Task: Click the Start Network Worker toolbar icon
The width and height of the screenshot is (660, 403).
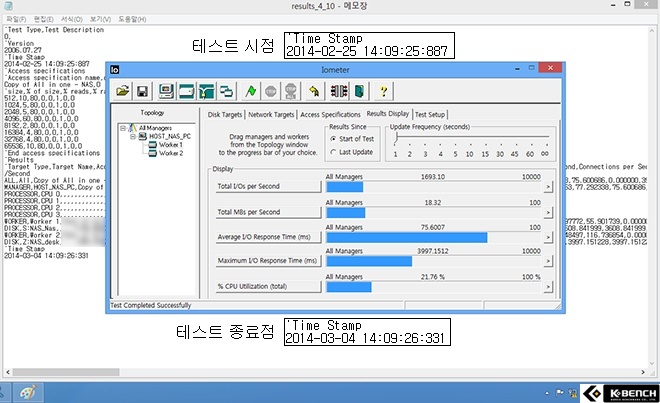Action: click(207, 91)
